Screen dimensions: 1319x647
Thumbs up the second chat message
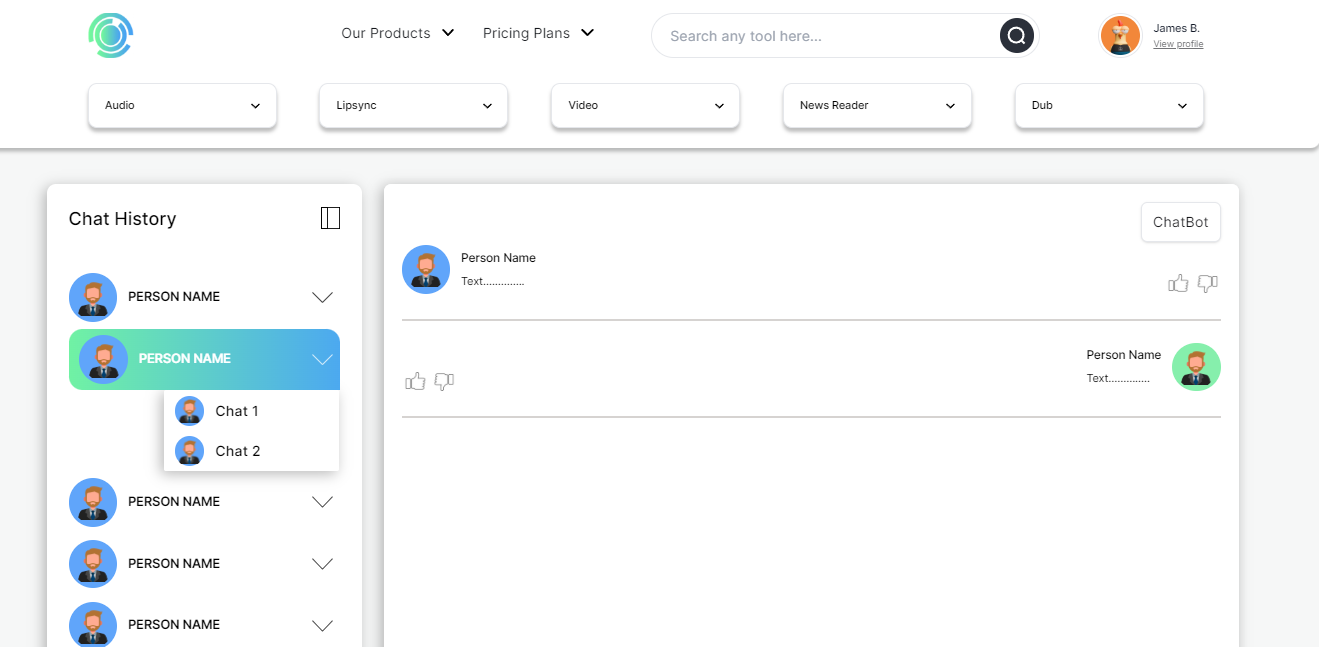(415, 381)
